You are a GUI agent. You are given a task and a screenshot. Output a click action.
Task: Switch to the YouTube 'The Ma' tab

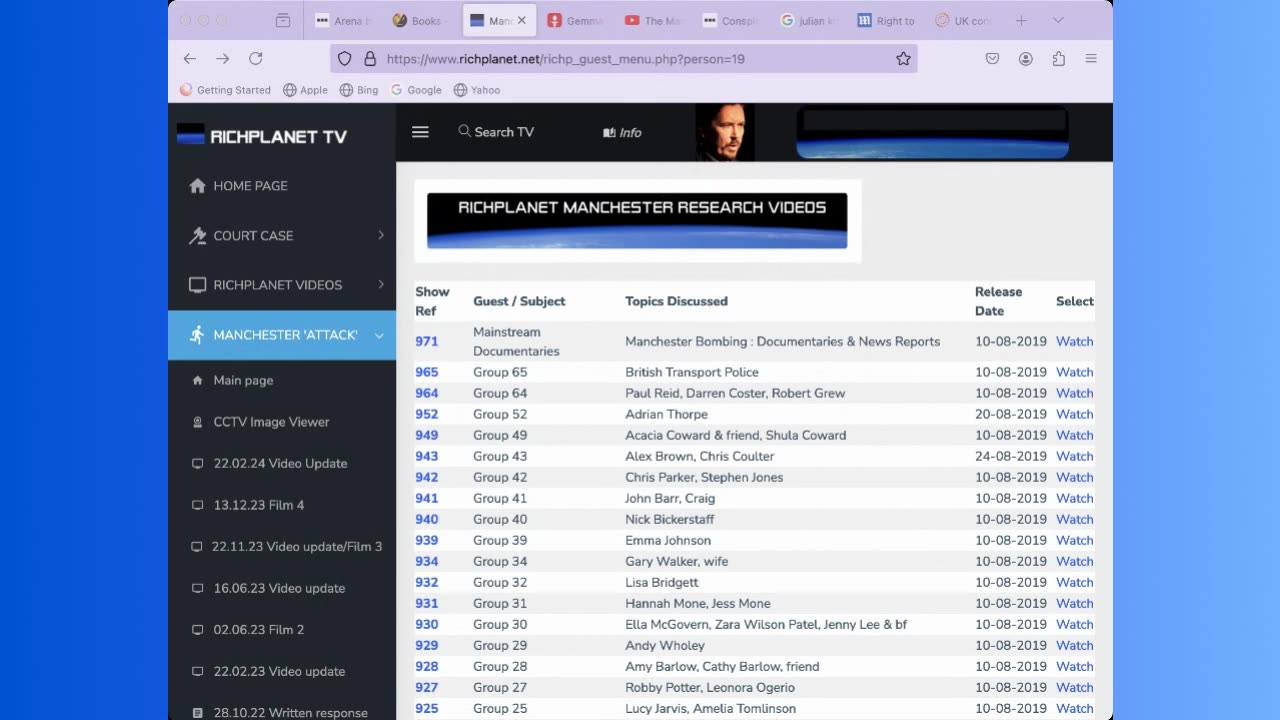(653, 20)
